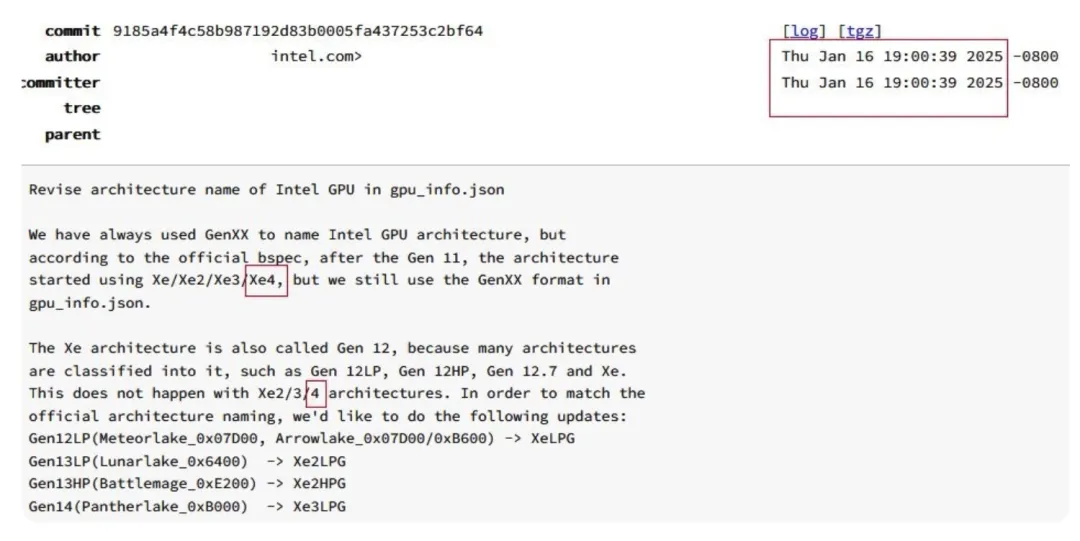Click the Gen12LP(Meteorlake_0x07D00 line
This screenshot has width=1080, height=541.
[x=301, y=438]
